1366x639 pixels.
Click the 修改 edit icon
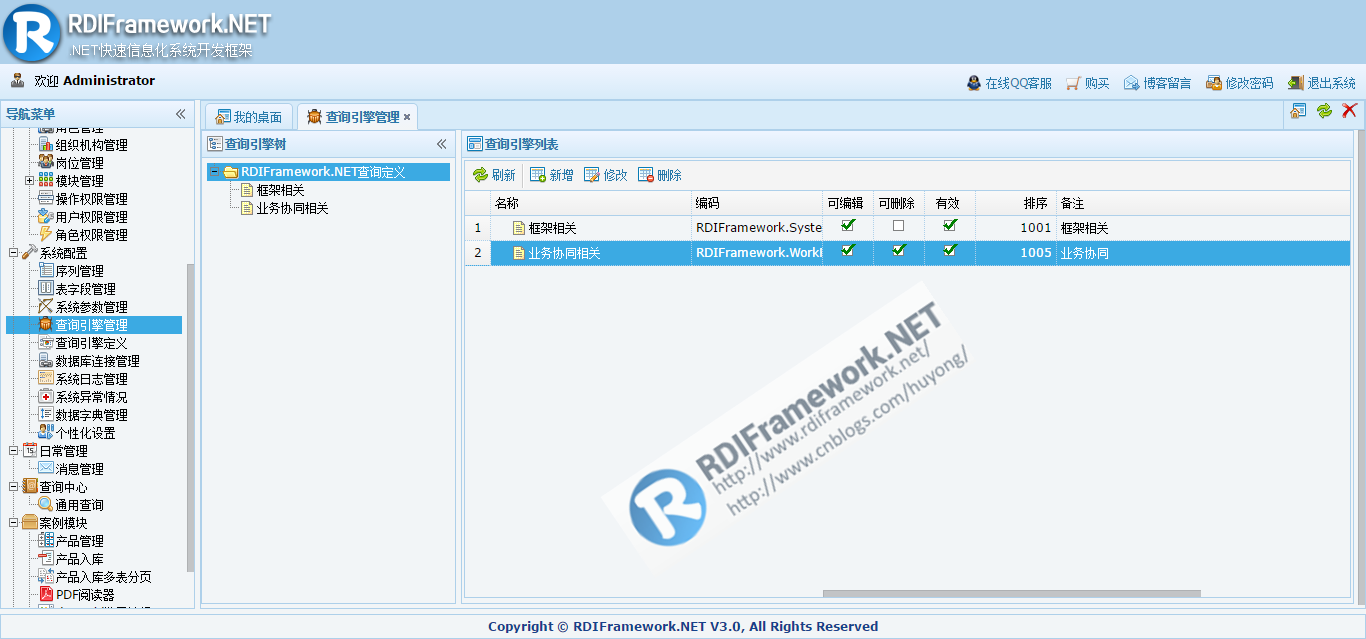[592, 175]
